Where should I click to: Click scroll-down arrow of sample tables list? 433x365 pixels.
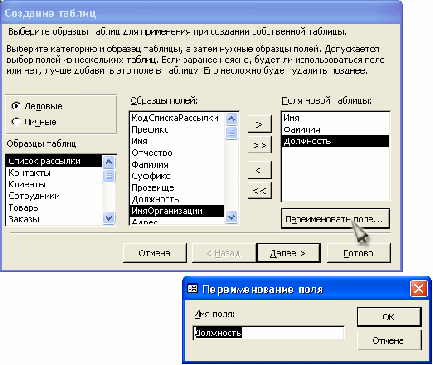[109, 218]
